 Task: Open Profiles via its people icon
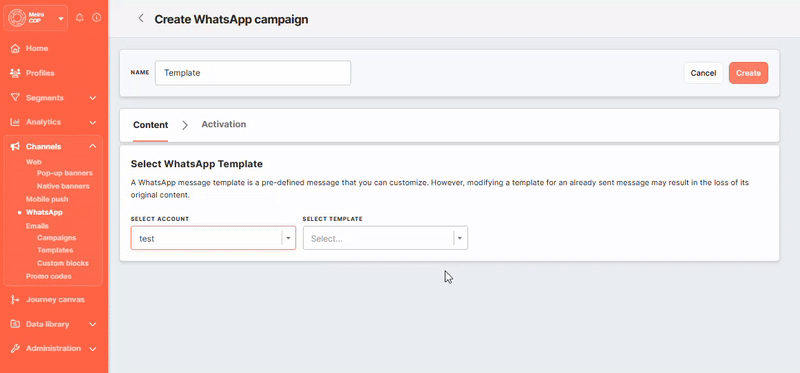[x=15, y=73]
